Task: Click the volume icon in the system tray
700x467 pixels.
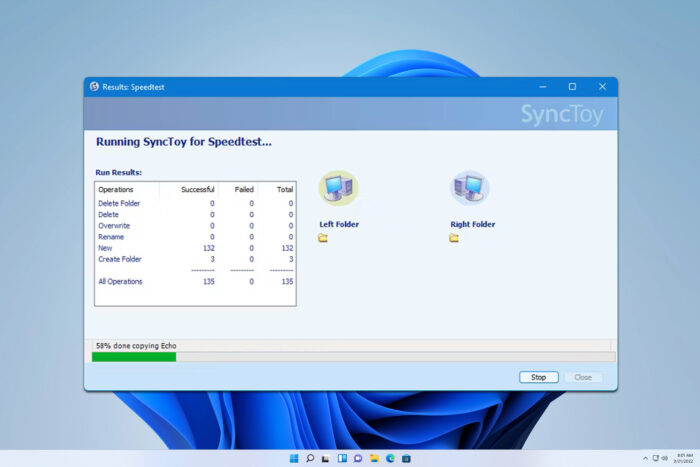Action: click(664, 458)
